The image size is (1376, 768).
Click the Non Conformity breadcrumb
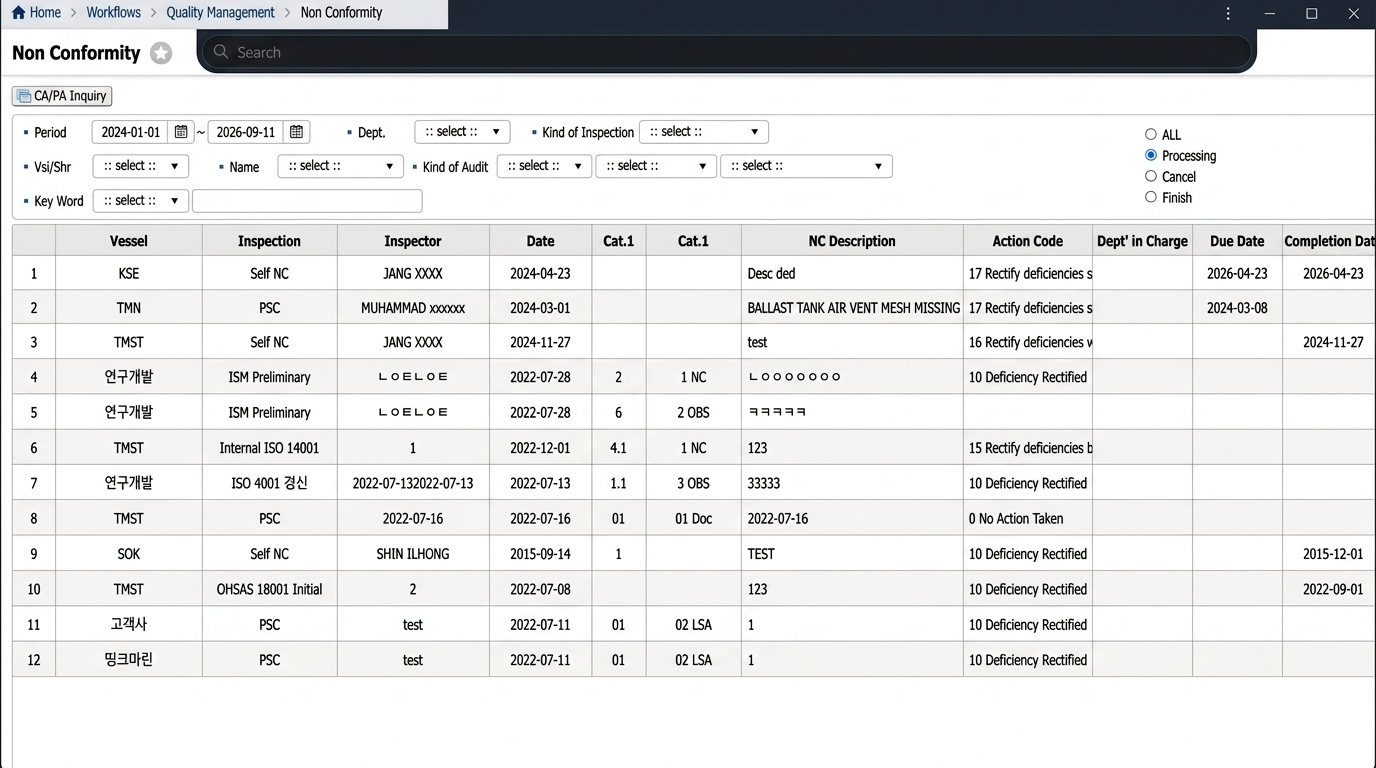click(x=341, y=13)
